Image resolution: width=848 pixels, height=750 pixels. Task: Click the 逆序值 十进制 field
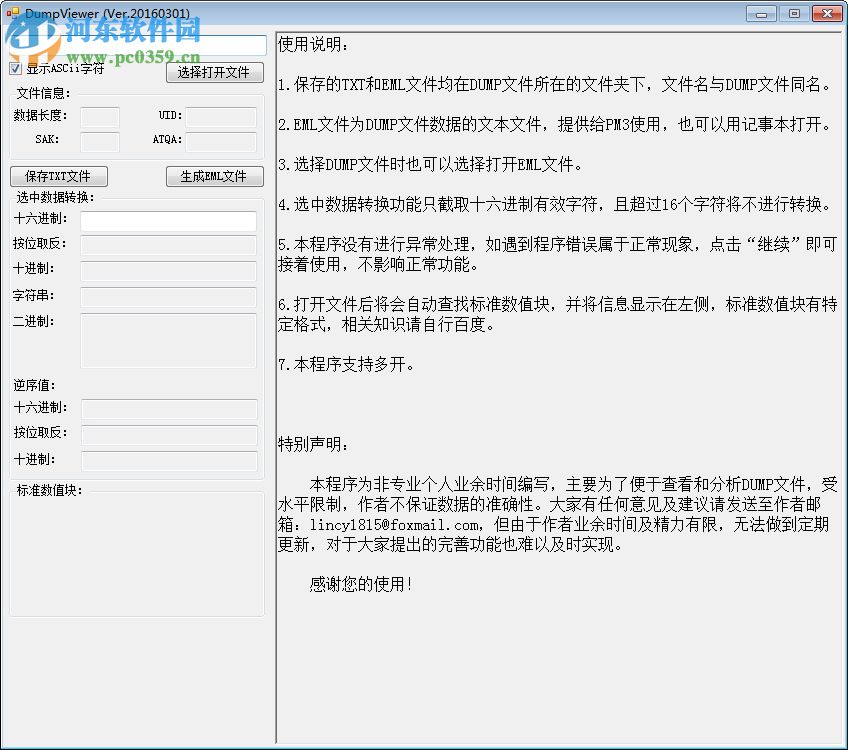(168, 459)
